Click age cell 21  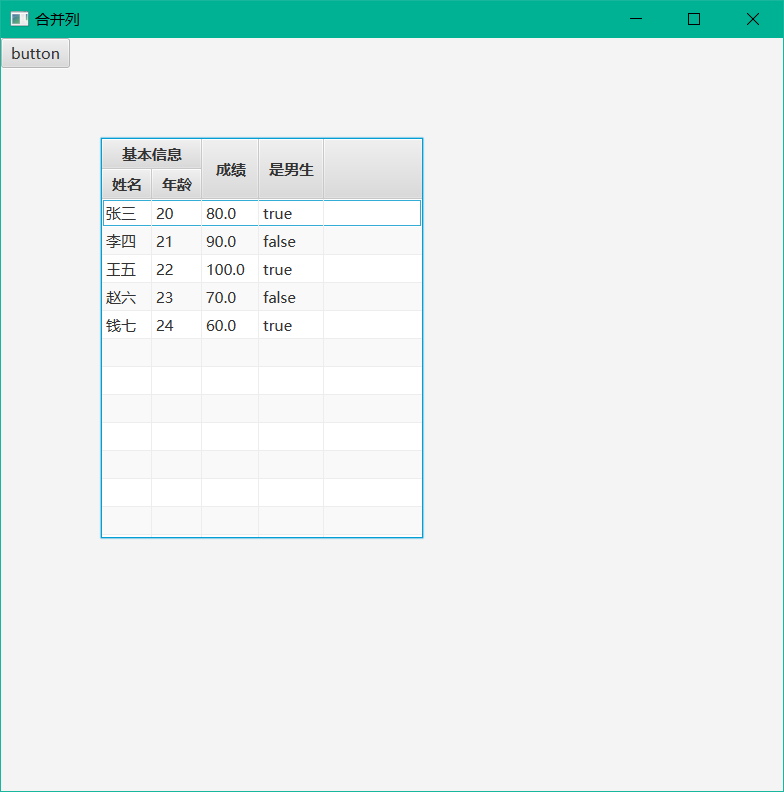[x=176, y=241]
